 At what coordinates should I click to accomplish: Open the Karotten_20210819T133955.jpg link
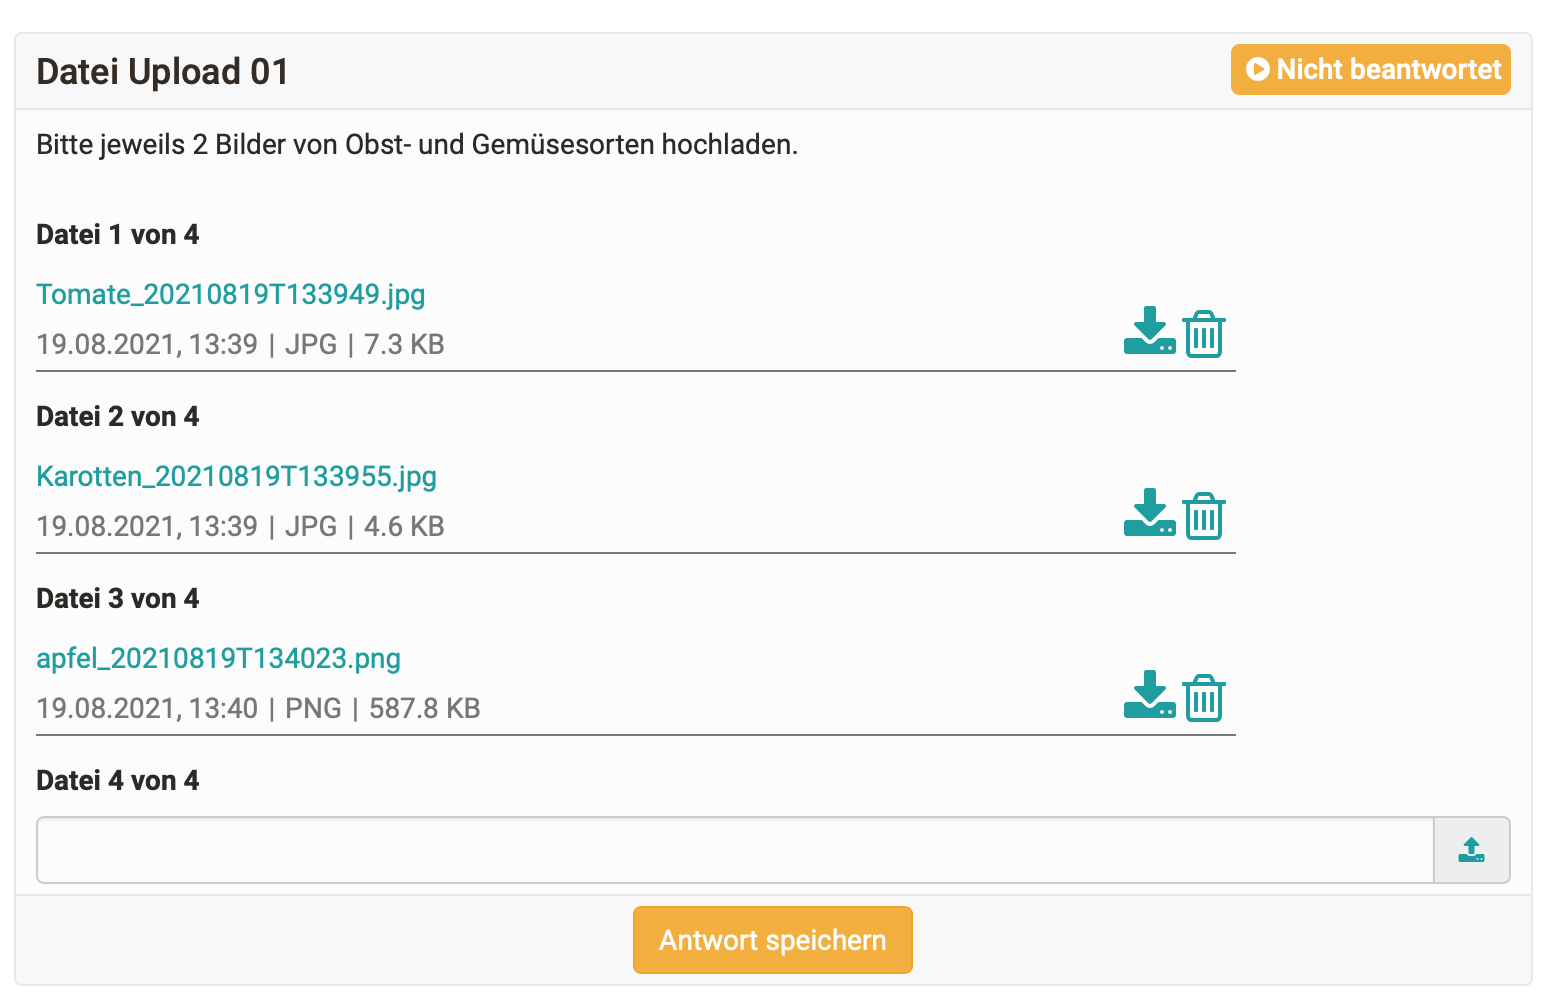237,476
